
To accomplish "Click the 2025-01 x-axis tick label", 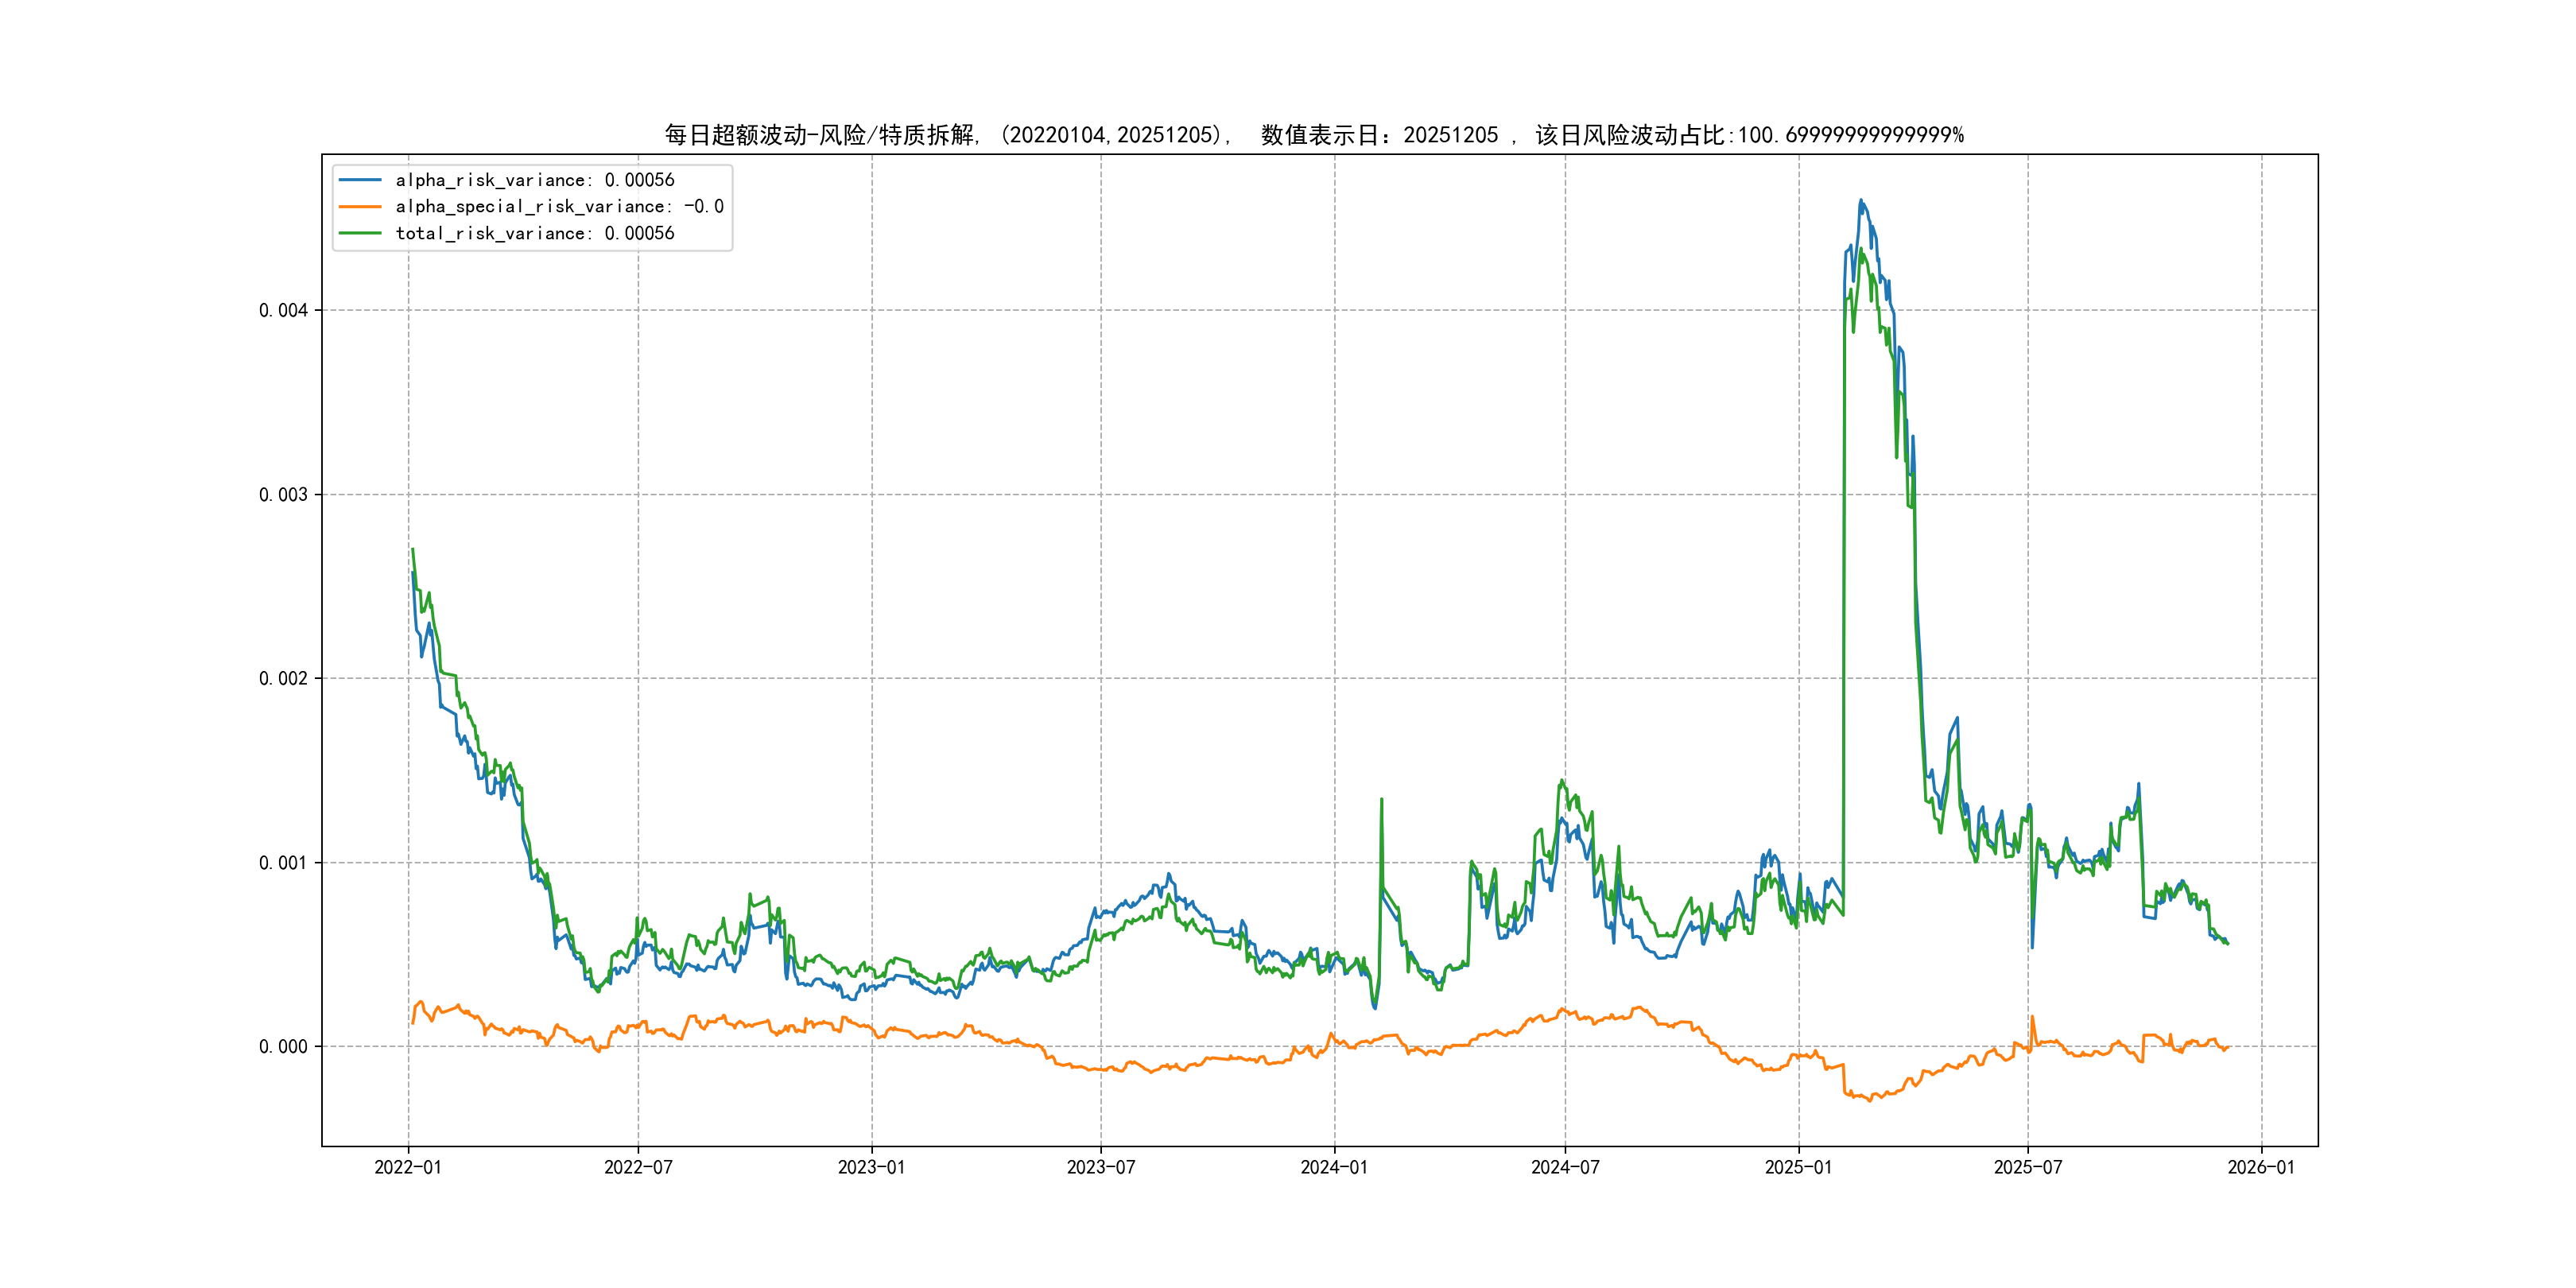I will (x=1798, y=1167).
